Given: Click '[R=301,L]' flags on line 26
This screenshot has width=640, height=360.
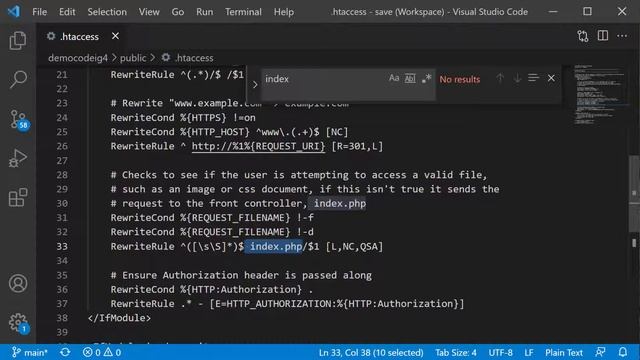Looking at the screenshot, I should (x=357, y=146).
